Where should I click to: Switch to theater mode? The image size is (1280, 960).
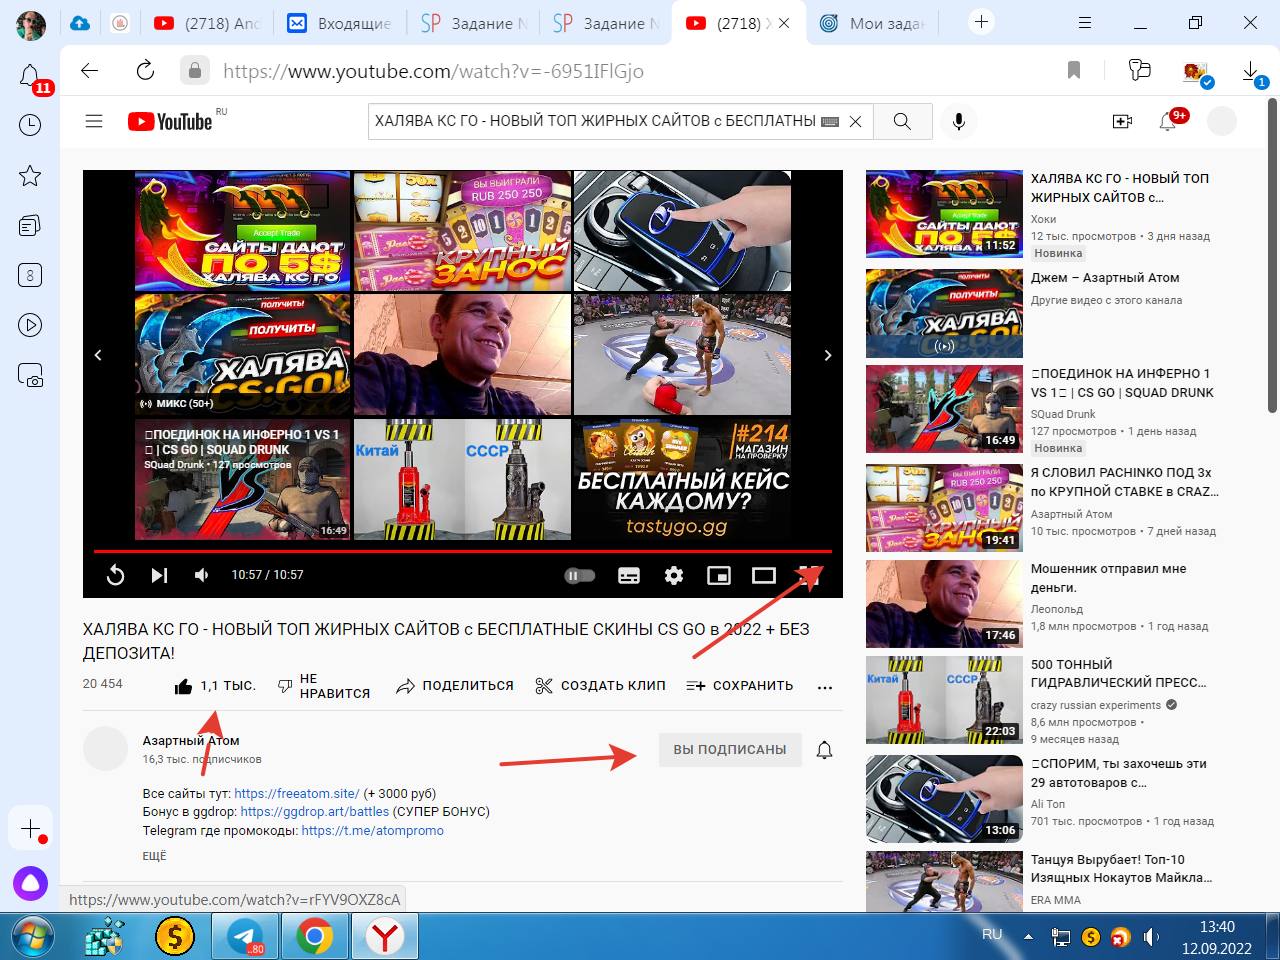764,575
